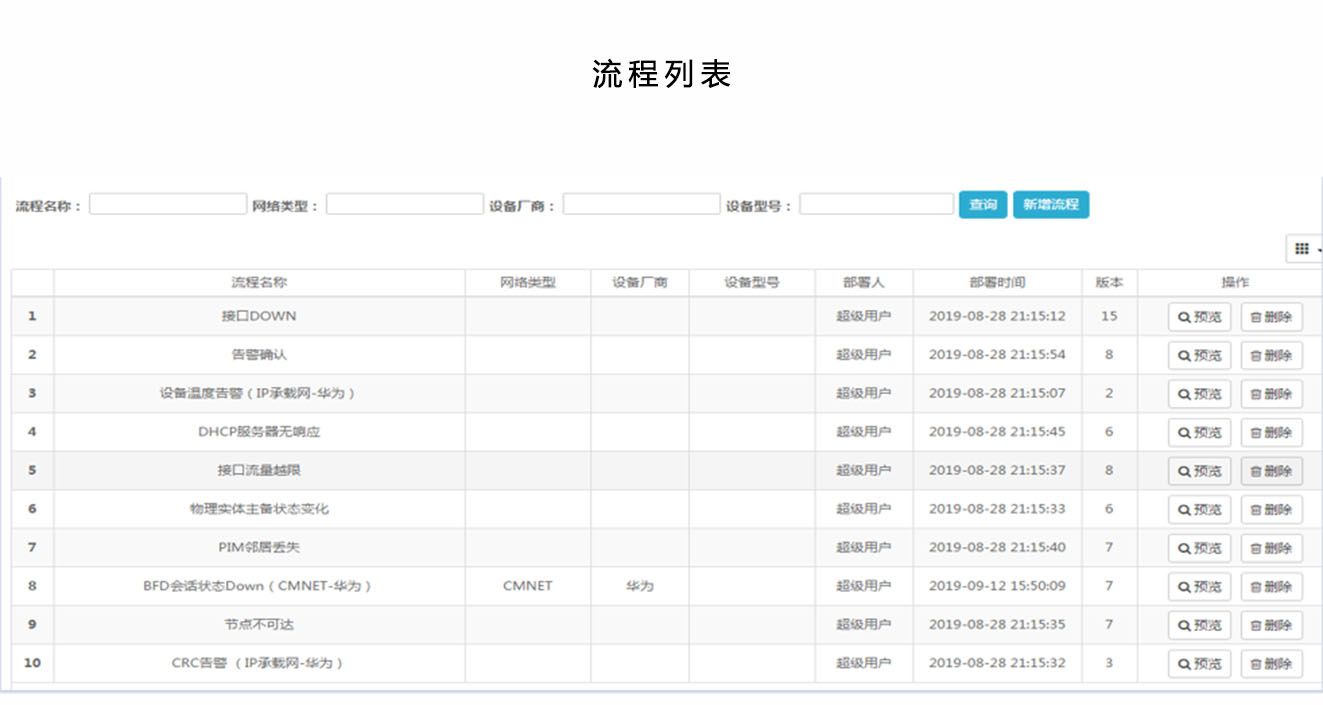Preview the CRC告警 process

(x=1199, y=664)
